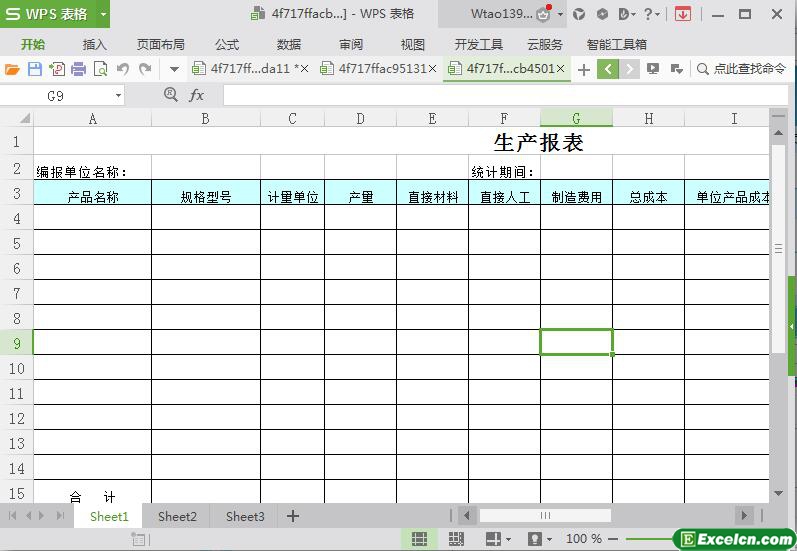This screenshot has width=797, height=551.
Task: Undo the last action
Action: pyautogui.click(x=123, y=69)
